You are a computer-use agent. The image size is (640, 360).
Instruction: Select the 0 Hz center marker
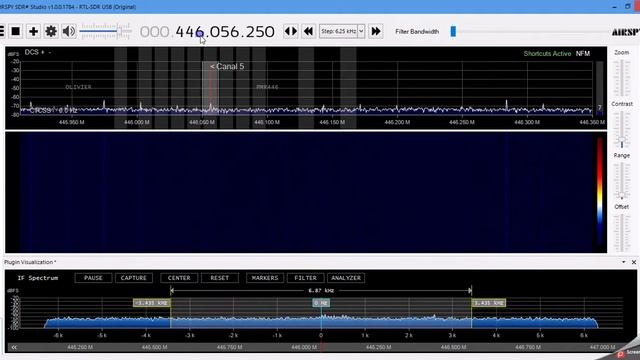click(x=321, y=303)
